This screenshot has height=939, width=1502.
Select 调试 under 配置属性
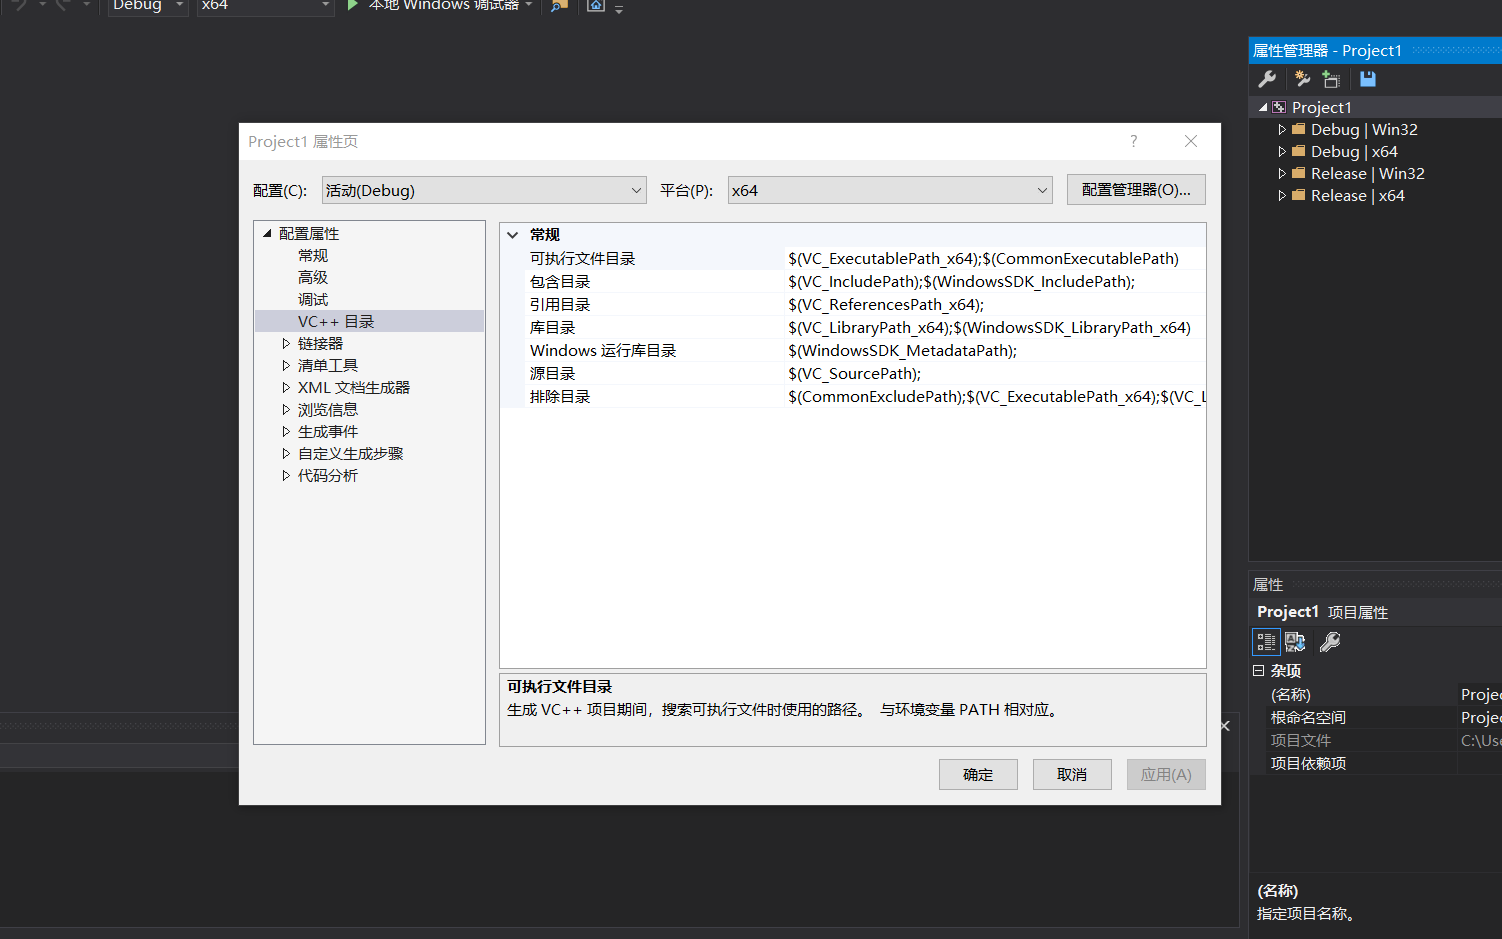(313, 299)
